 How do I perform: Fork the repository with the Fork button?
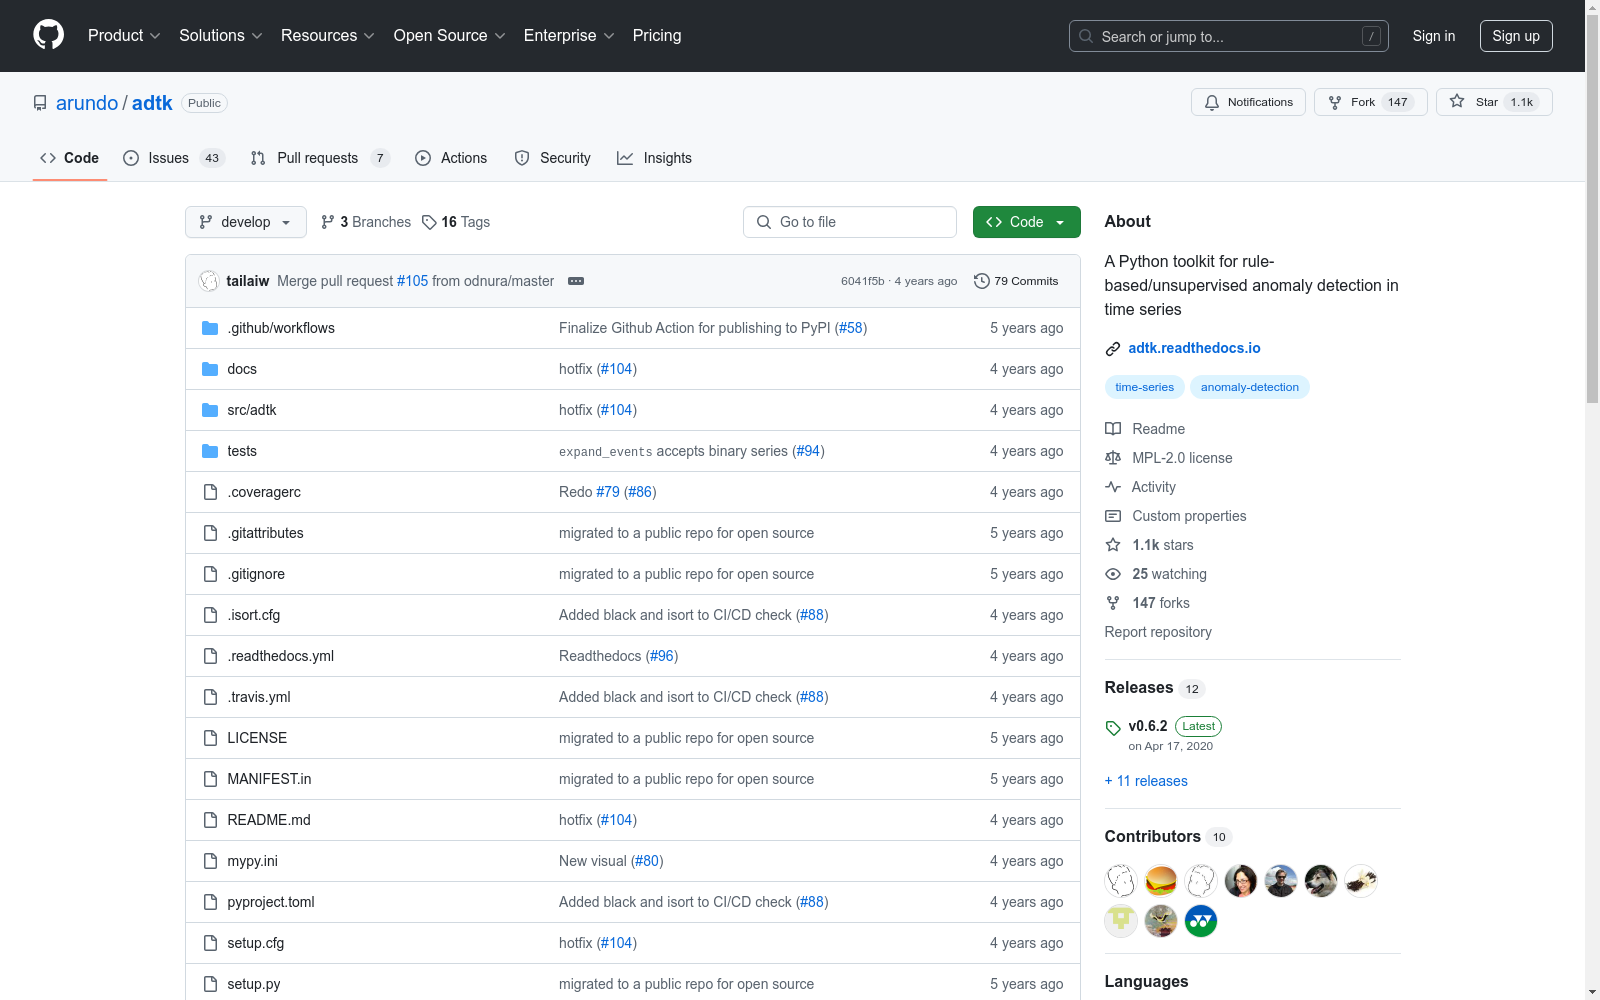point(1370,102)
